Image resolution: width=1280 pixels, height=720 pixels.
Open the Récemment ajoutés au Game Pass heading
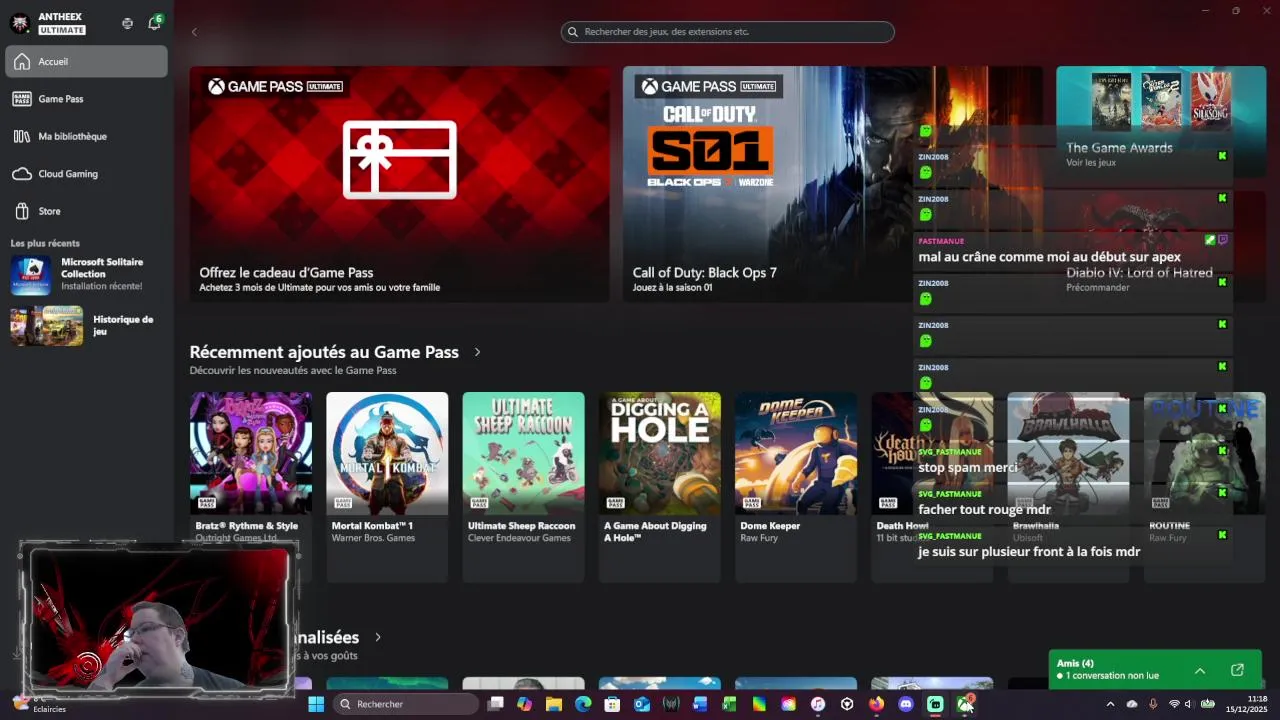(x=324, y=352)
